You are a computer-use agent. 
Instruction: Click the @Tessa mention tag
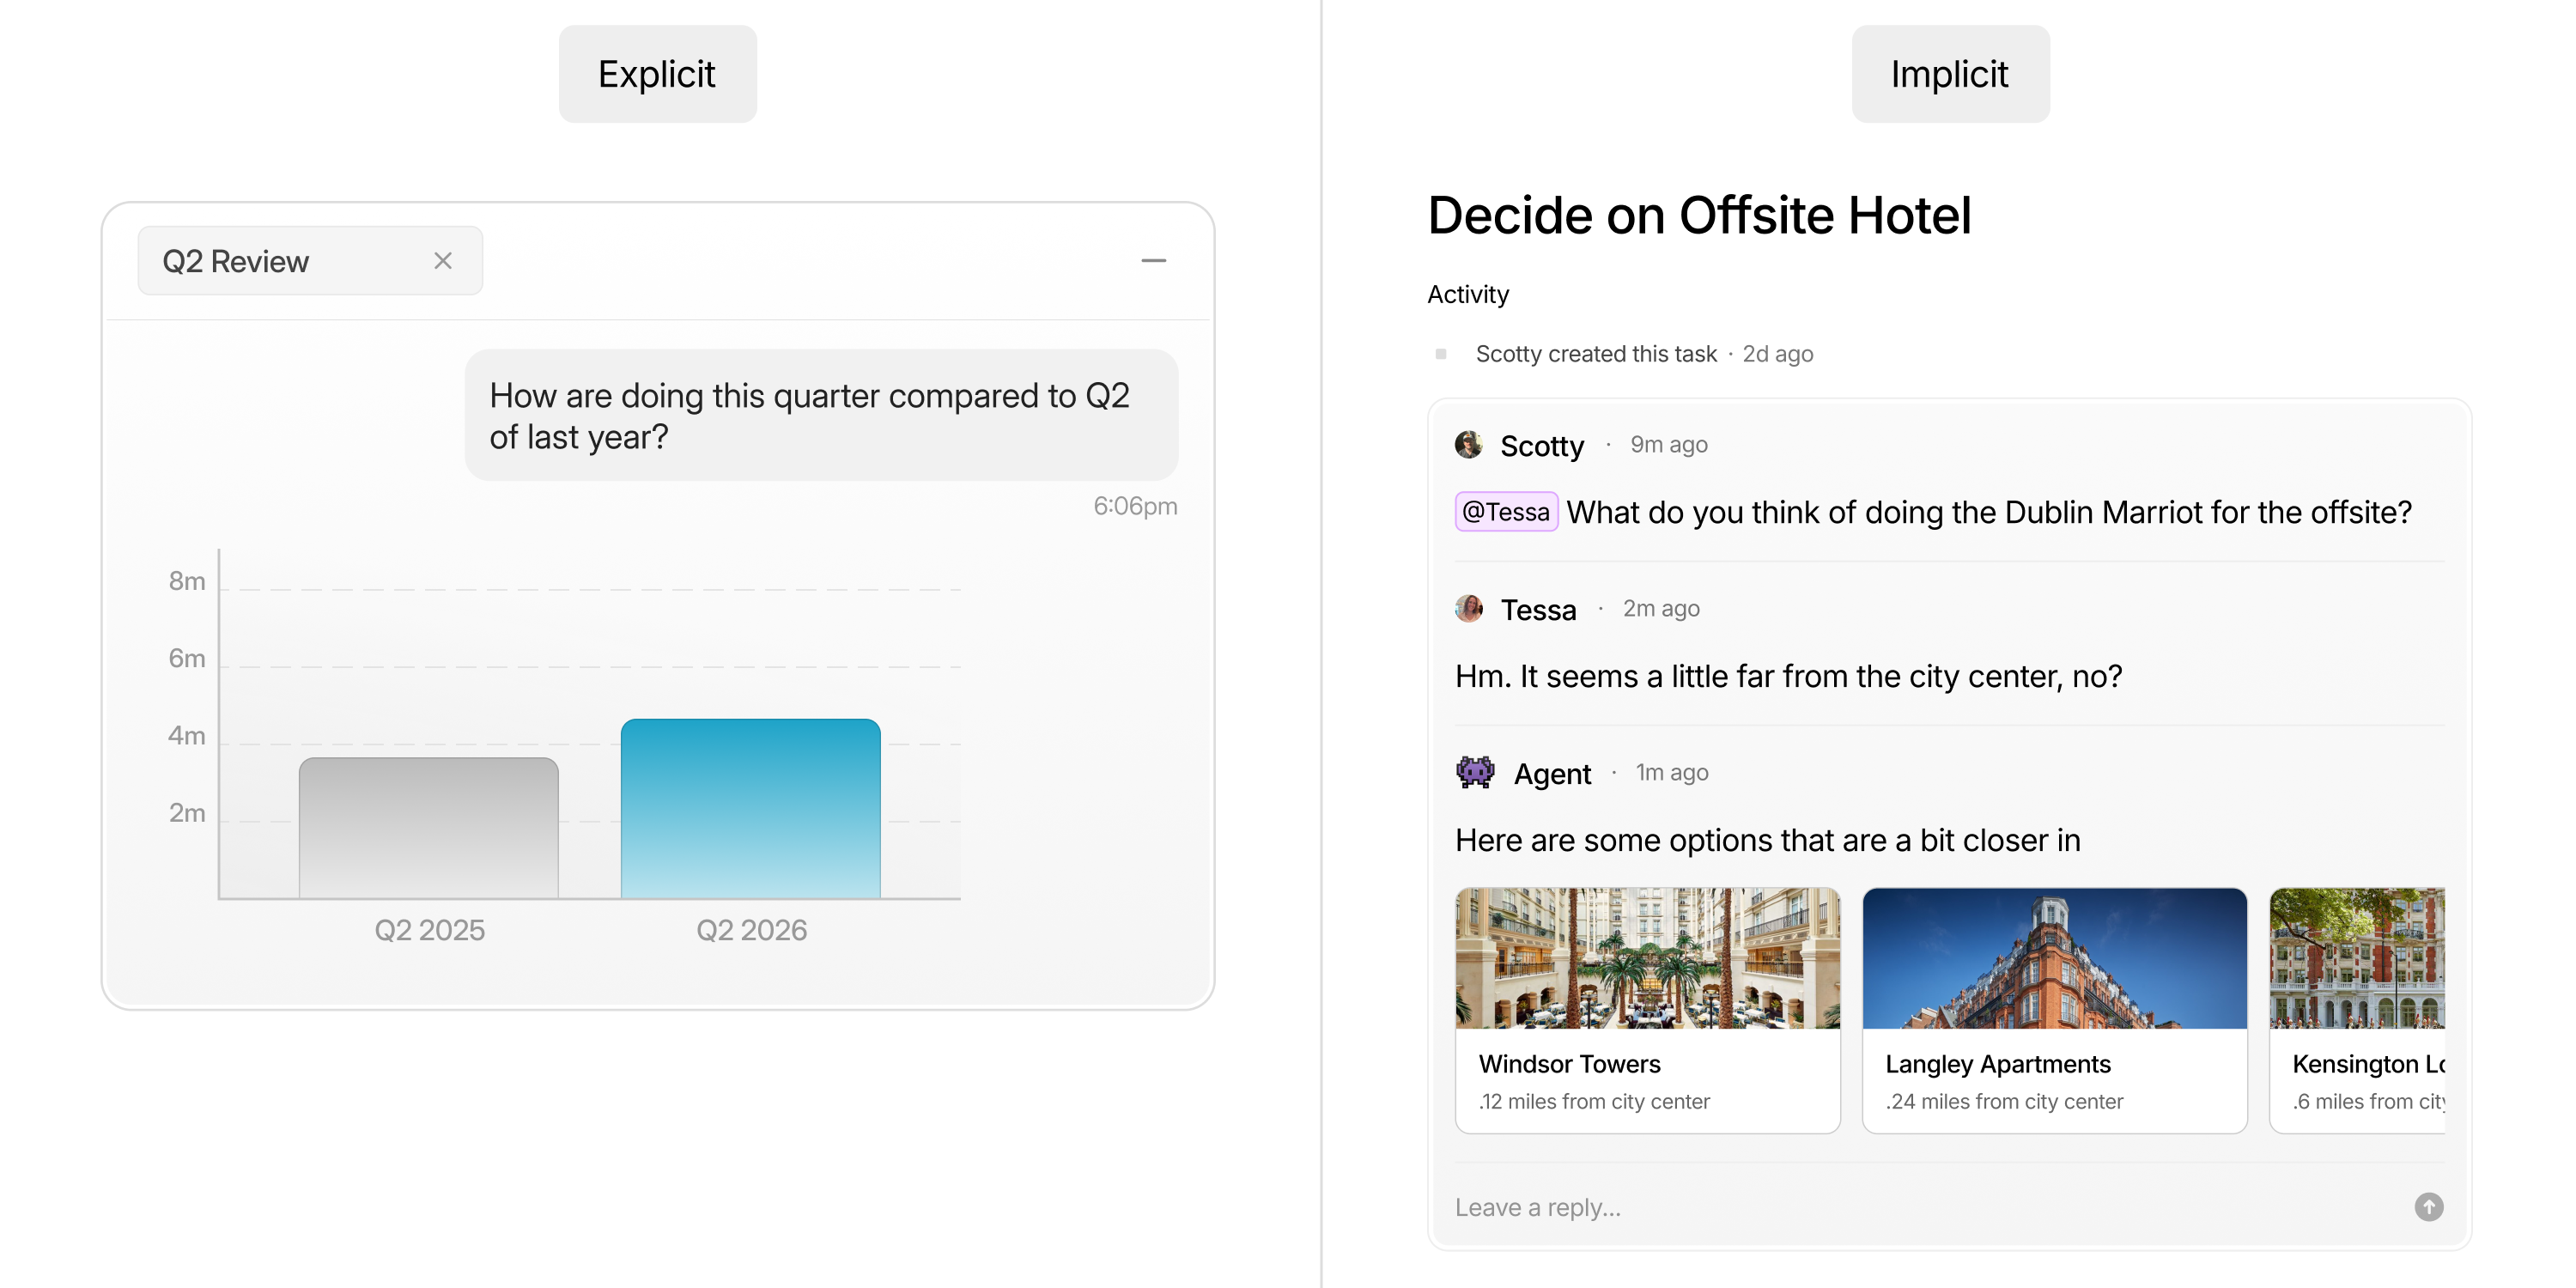[1506, 512]
